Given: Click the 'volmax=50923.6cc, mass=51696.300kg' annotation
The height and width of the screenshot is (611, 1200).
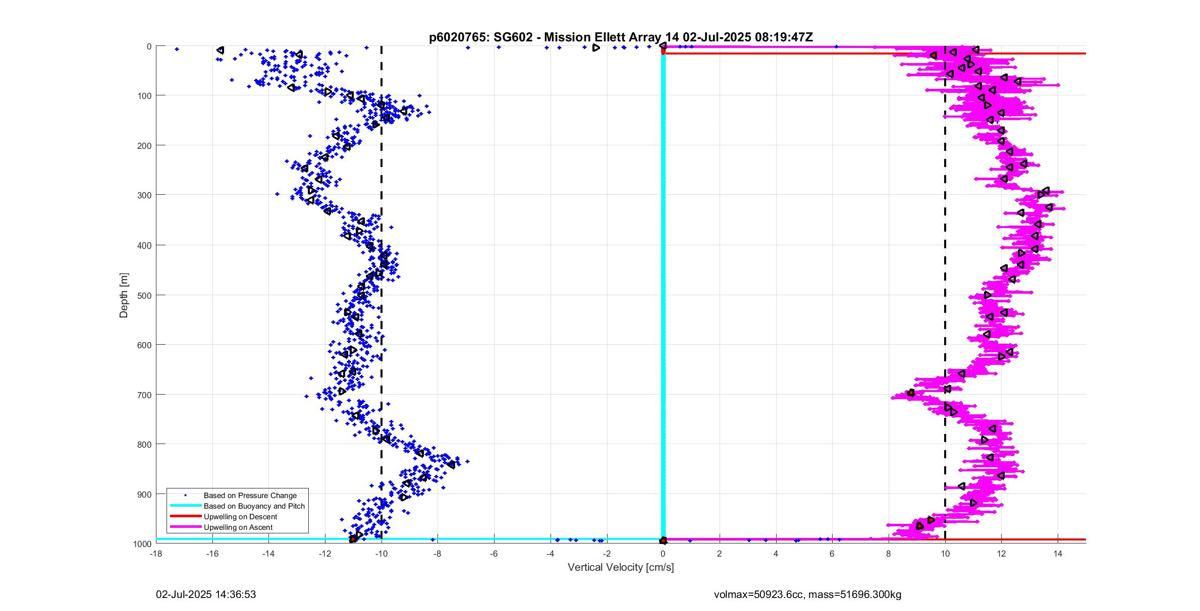Looking at the screenshot, I should [807, 593].
